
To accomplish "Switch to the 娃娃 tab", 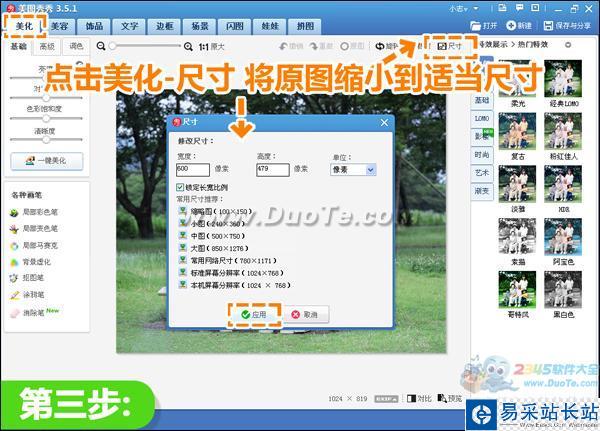I will click(x=270, y=26).
